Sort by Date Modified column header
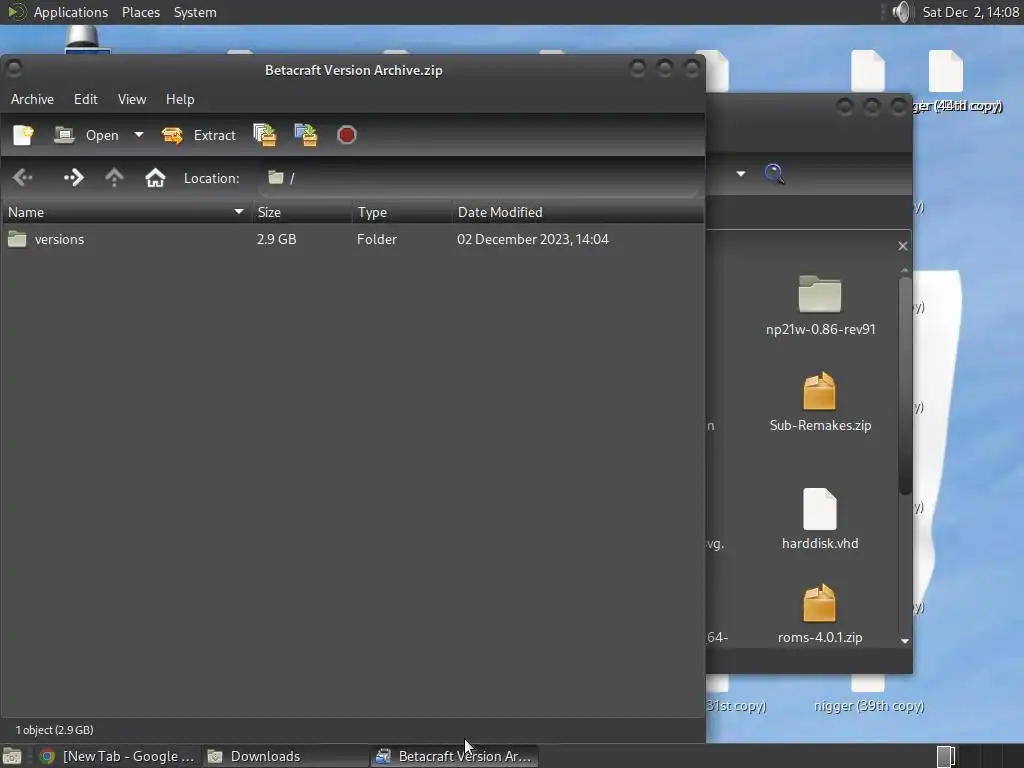This screenshot has height=768, width=1024. point(578,212)
